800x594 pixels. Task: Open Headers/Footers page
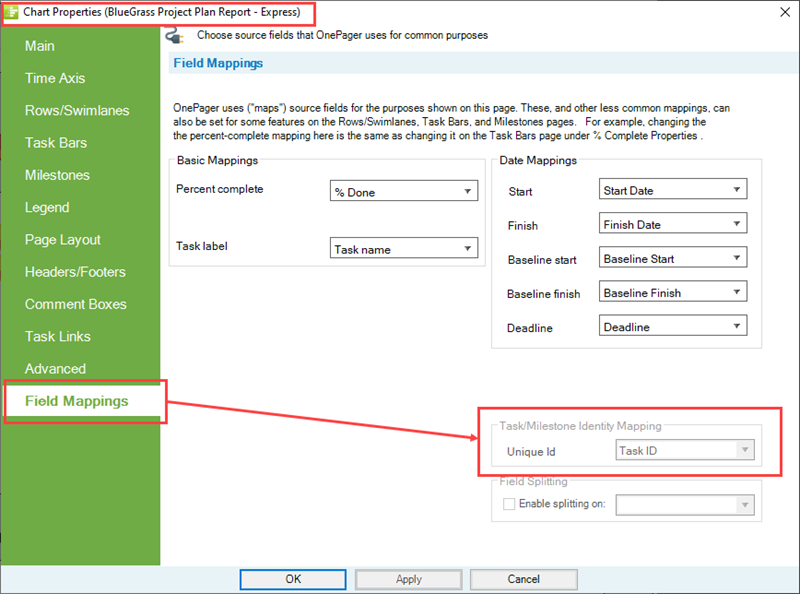click(75, 271)
